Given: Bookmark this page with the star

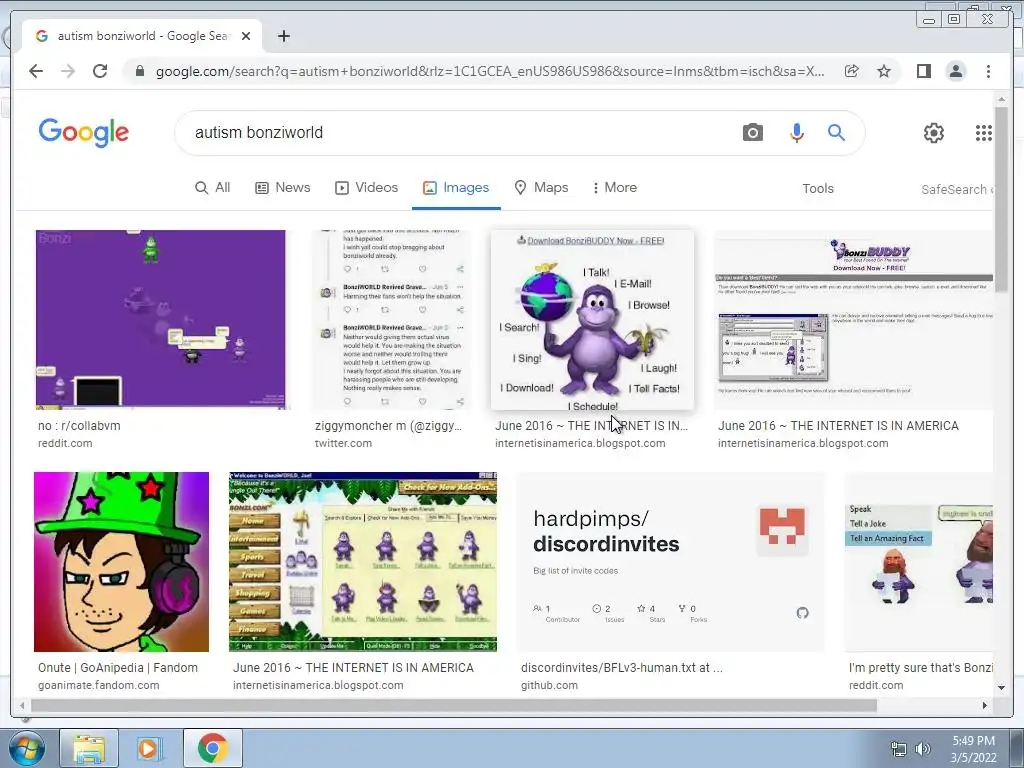Looking at the screenshot, I should (x=884, y=71).
